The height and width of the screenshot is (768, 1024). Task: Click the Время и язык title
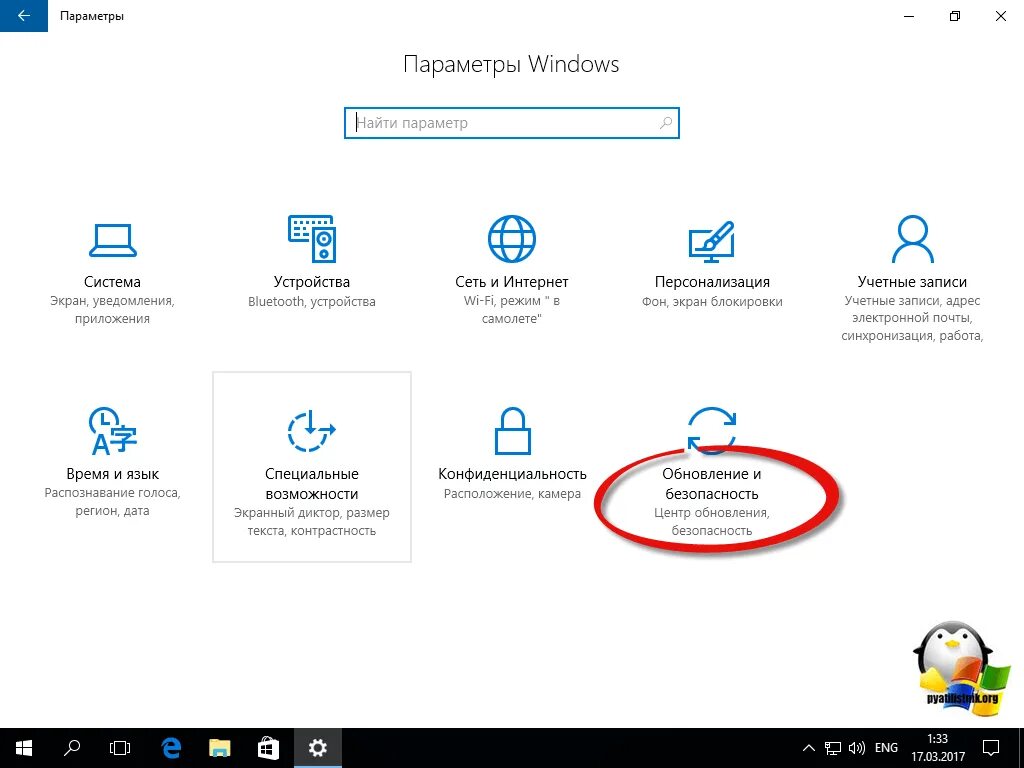click(112, 473)
